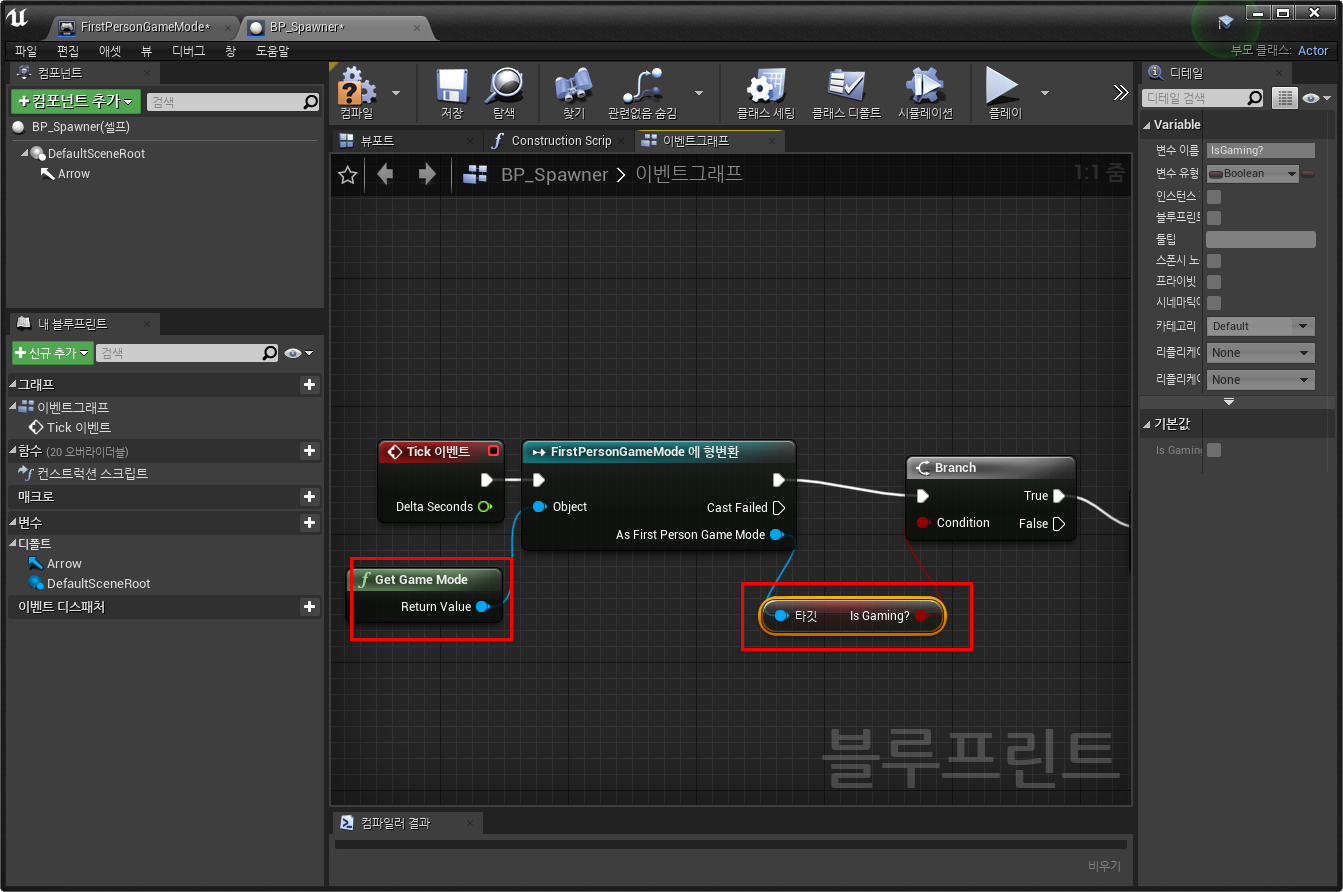Open My Blueprint view options eye dropdown

pyautogui.click(x=298, y=353)
